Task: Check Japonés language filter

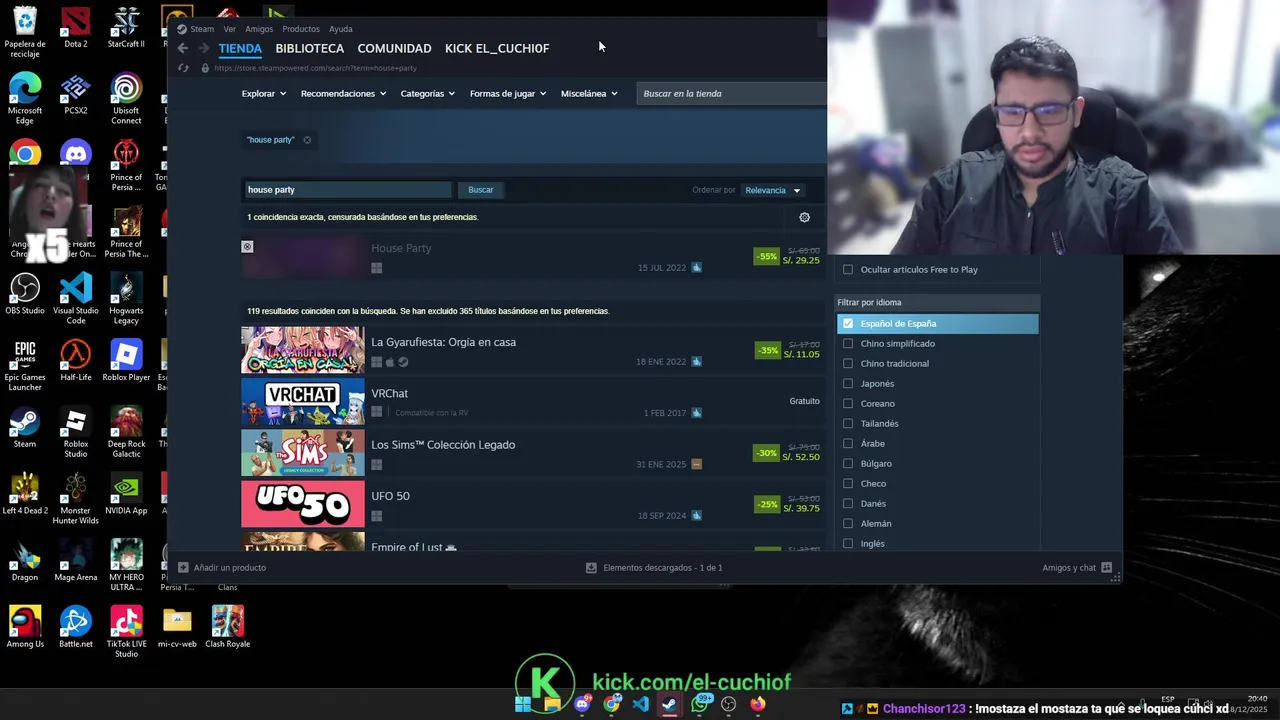Action: (x=848, y=383)
